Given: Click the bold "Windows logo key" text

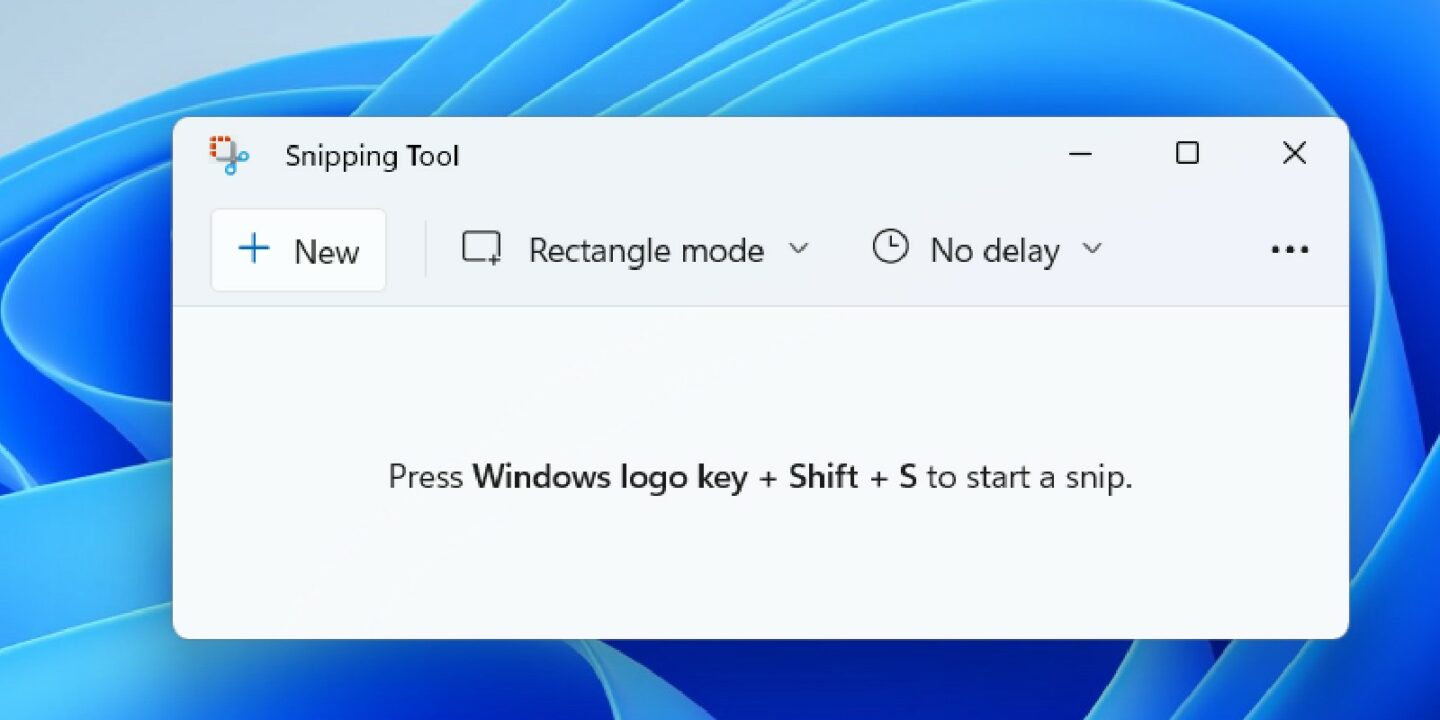Looking at the screenshot, I should coord(610,477).
